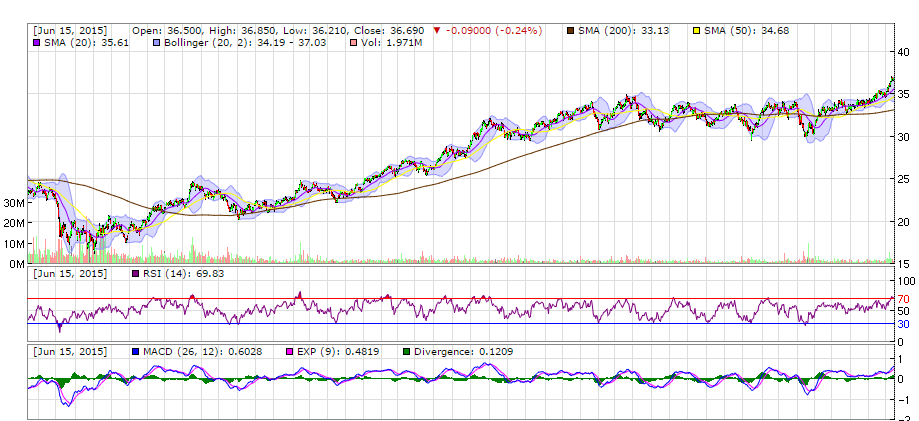Click the 0M volume axis label
The image size is (919, 421).
[16, 264]
